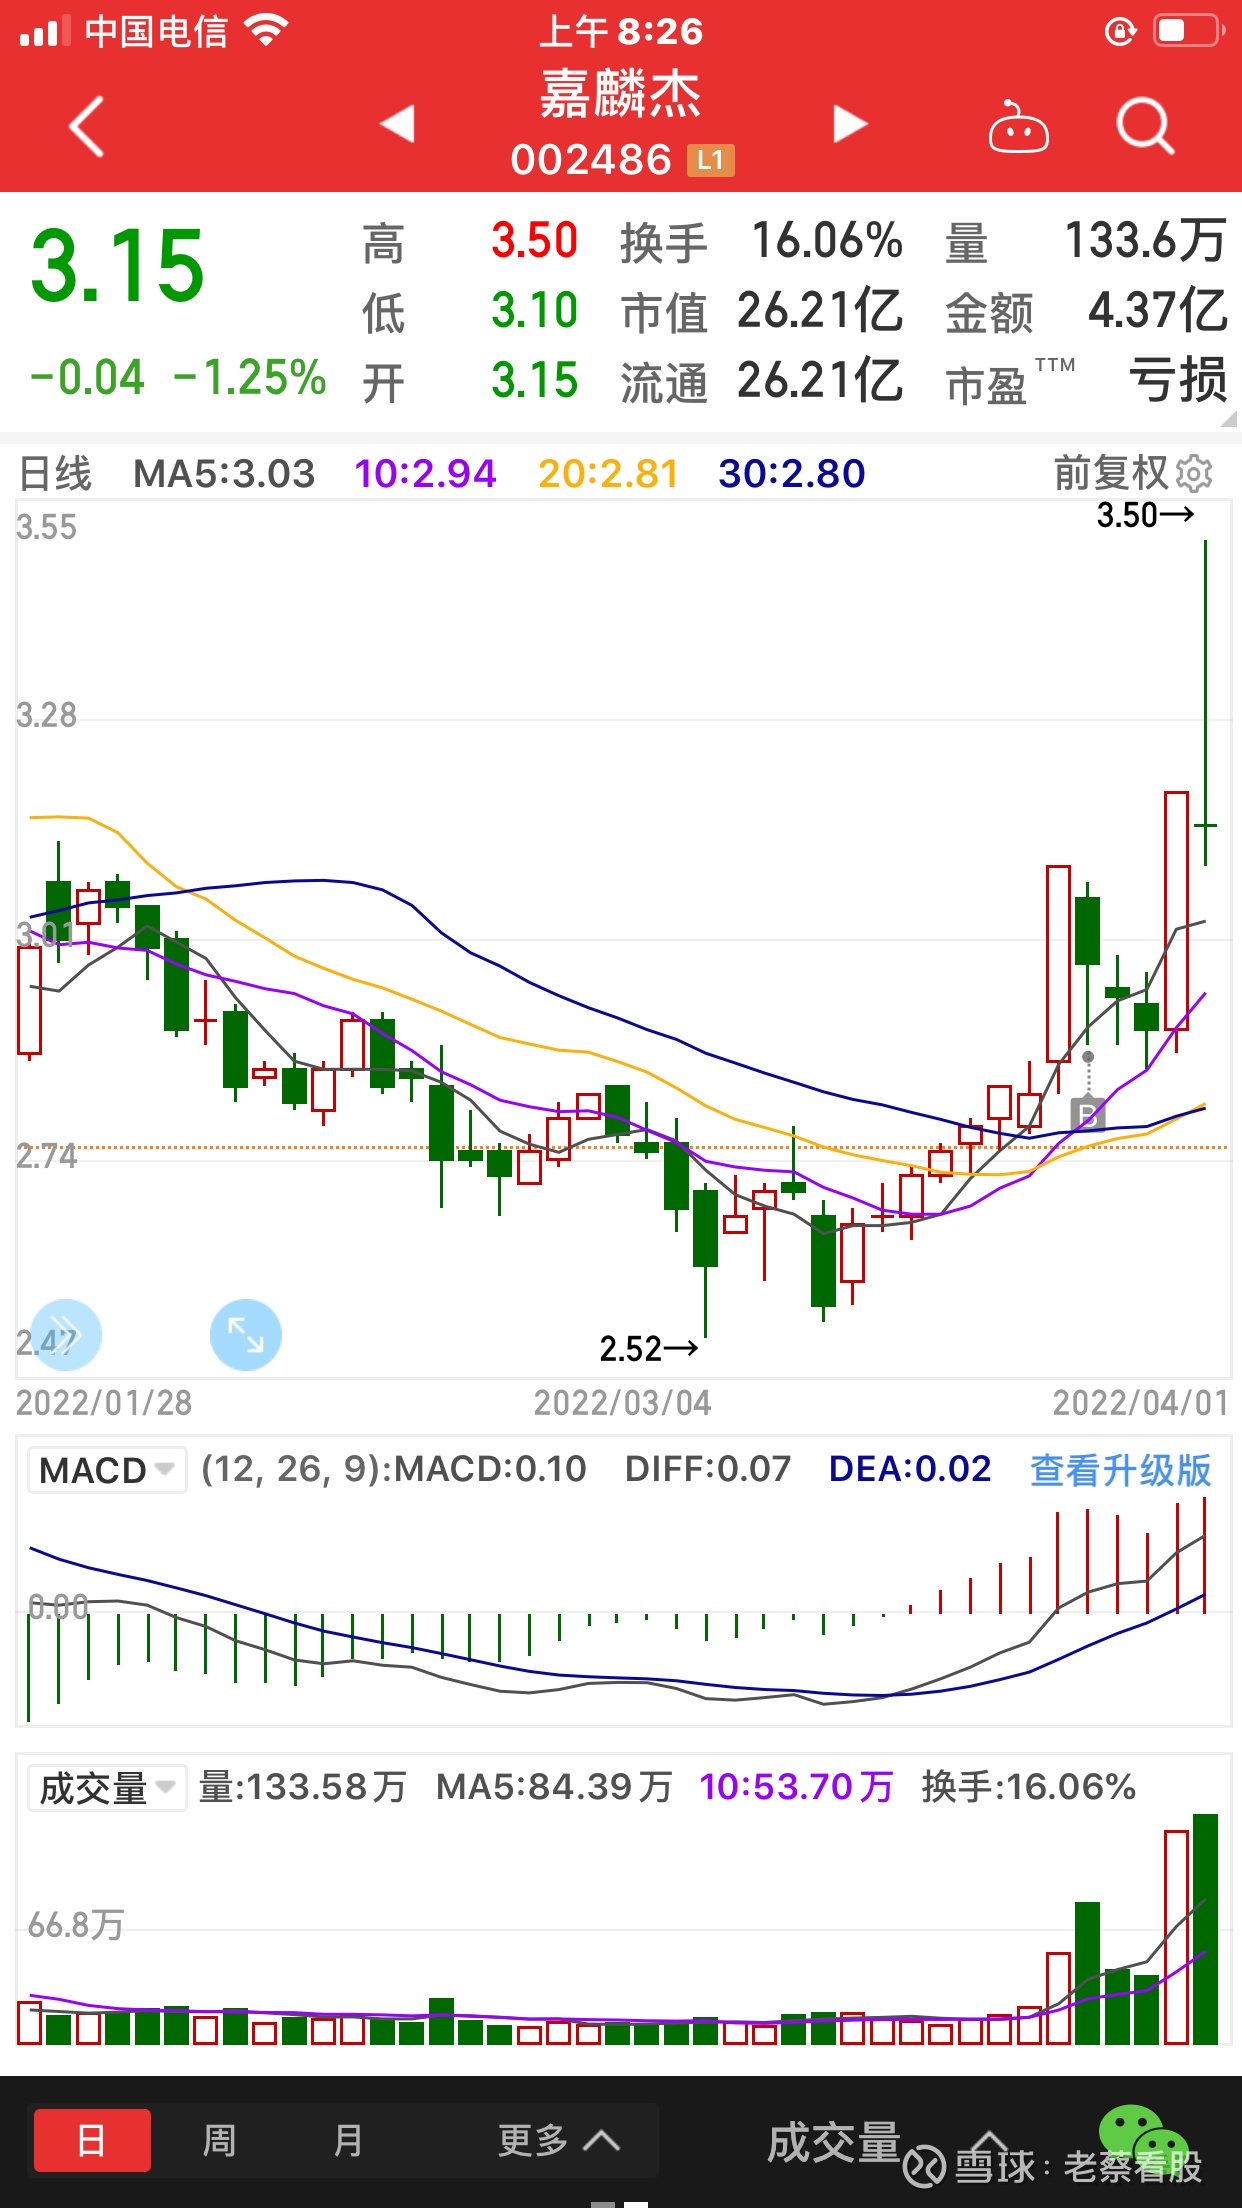Tap the 2.52 low annotation on chart
Screen dimensions: 1242x2208
click(648, 1349)
